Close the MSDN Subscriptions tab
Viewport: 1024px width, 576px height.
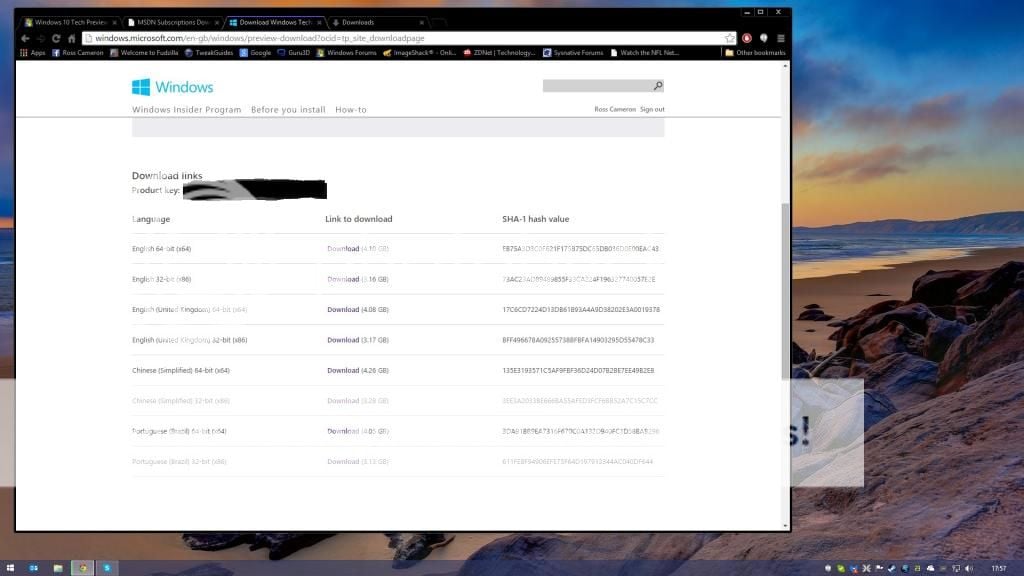click(217, 22)
